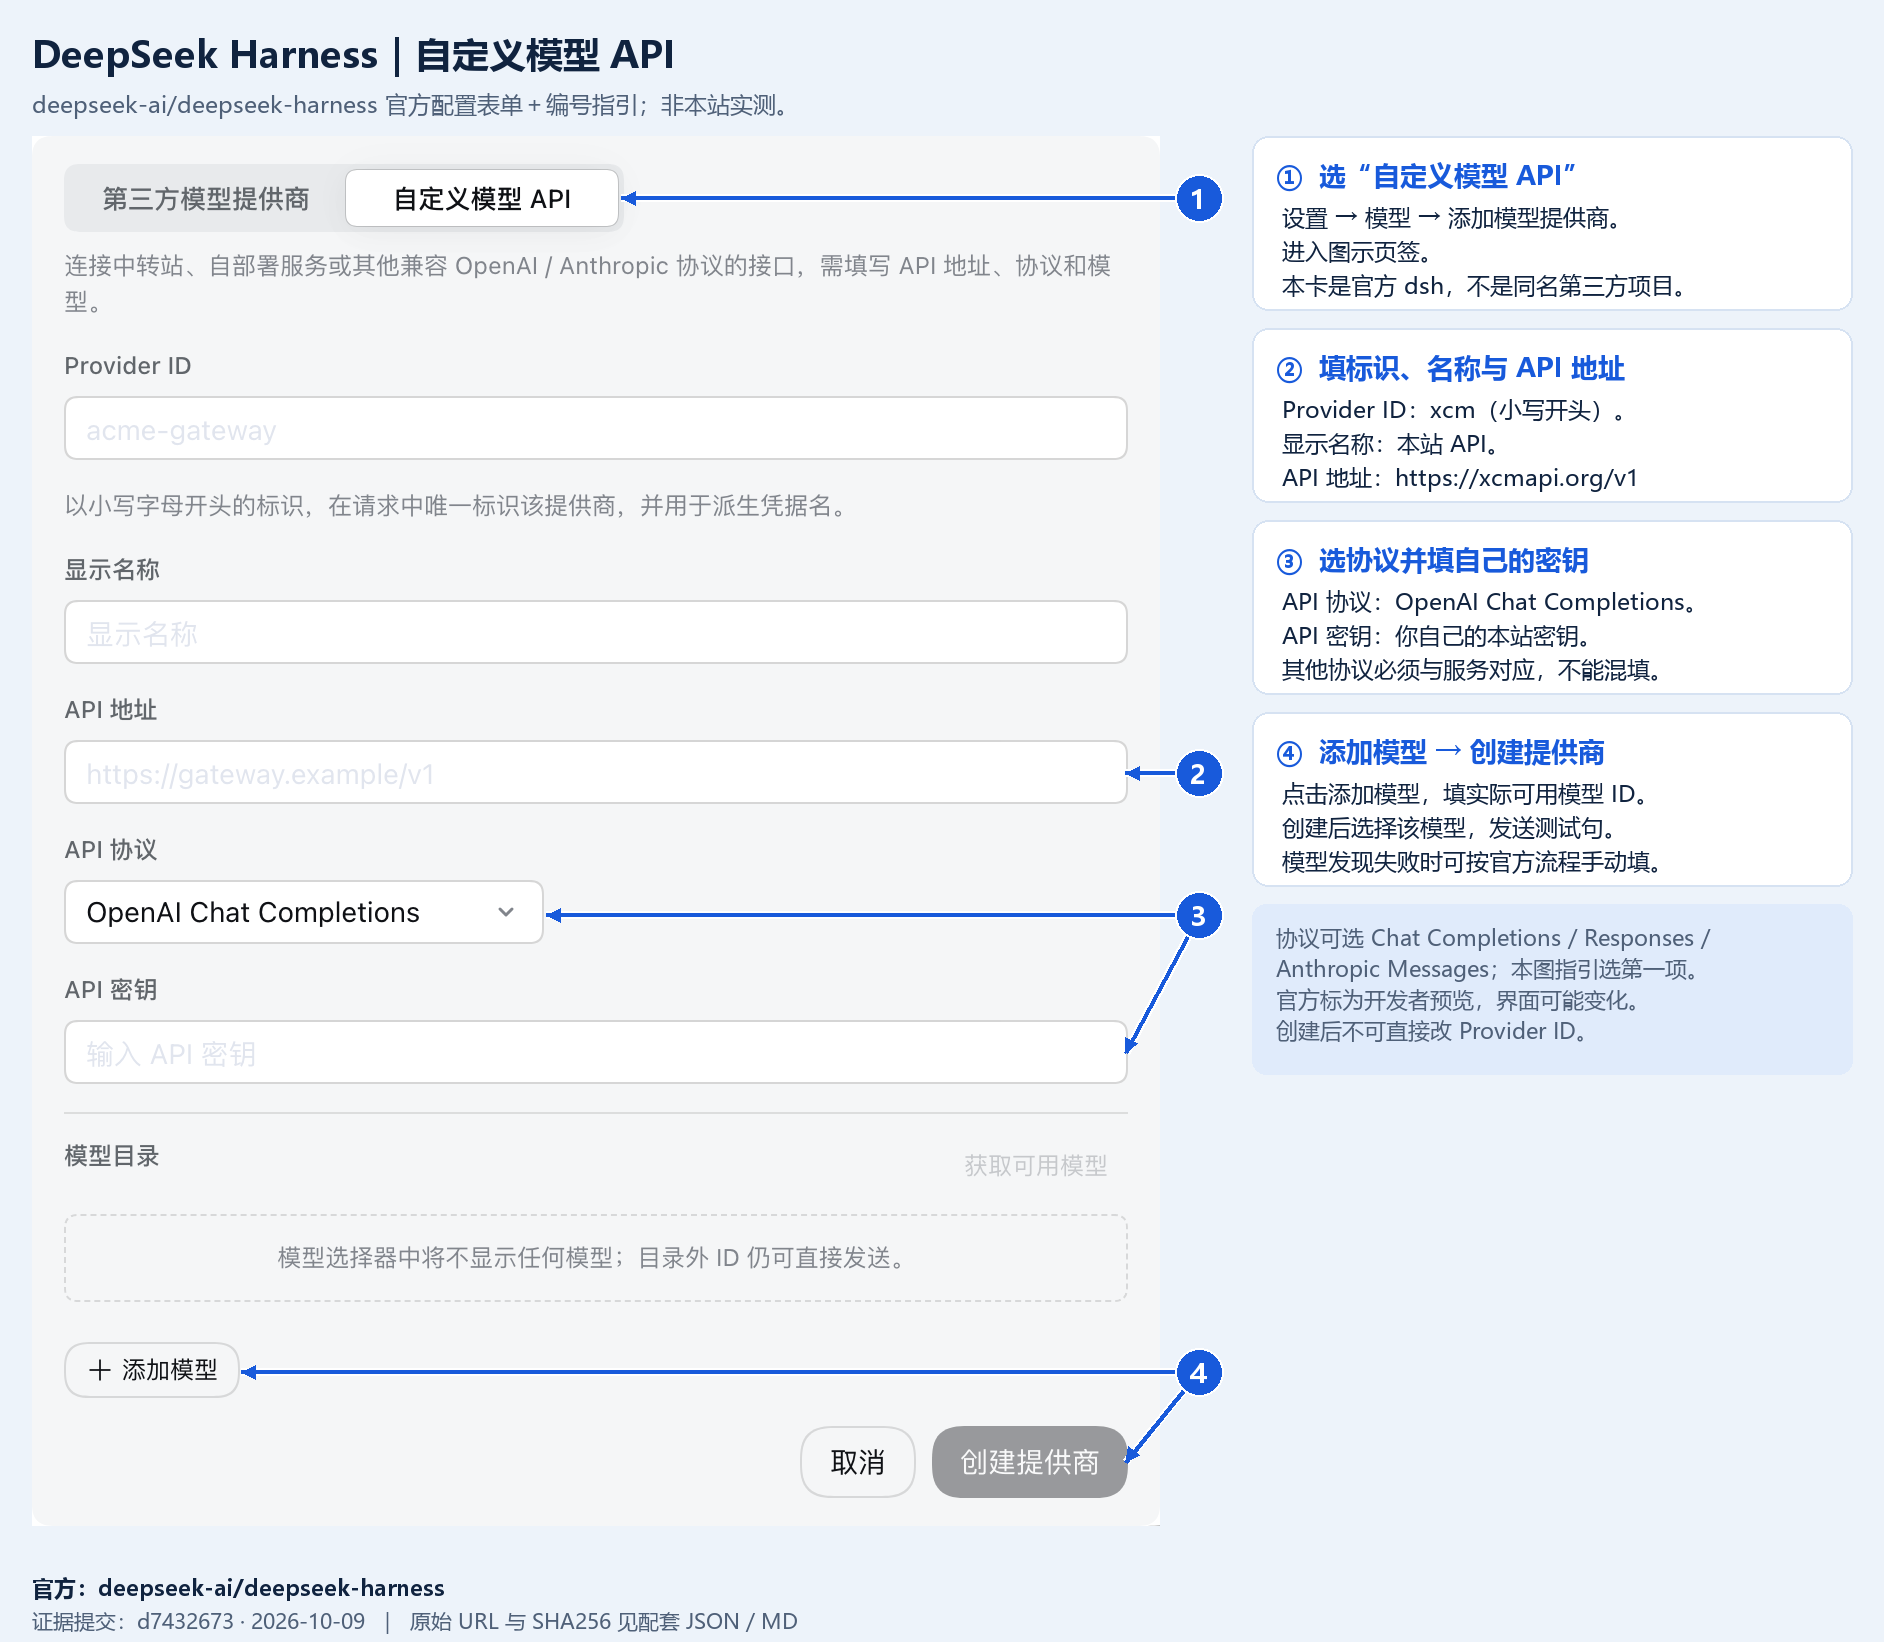
Task: Click the line API 密钥：你自己的本站密钥
Action: pyautogui.click(x=1436, y=636)
